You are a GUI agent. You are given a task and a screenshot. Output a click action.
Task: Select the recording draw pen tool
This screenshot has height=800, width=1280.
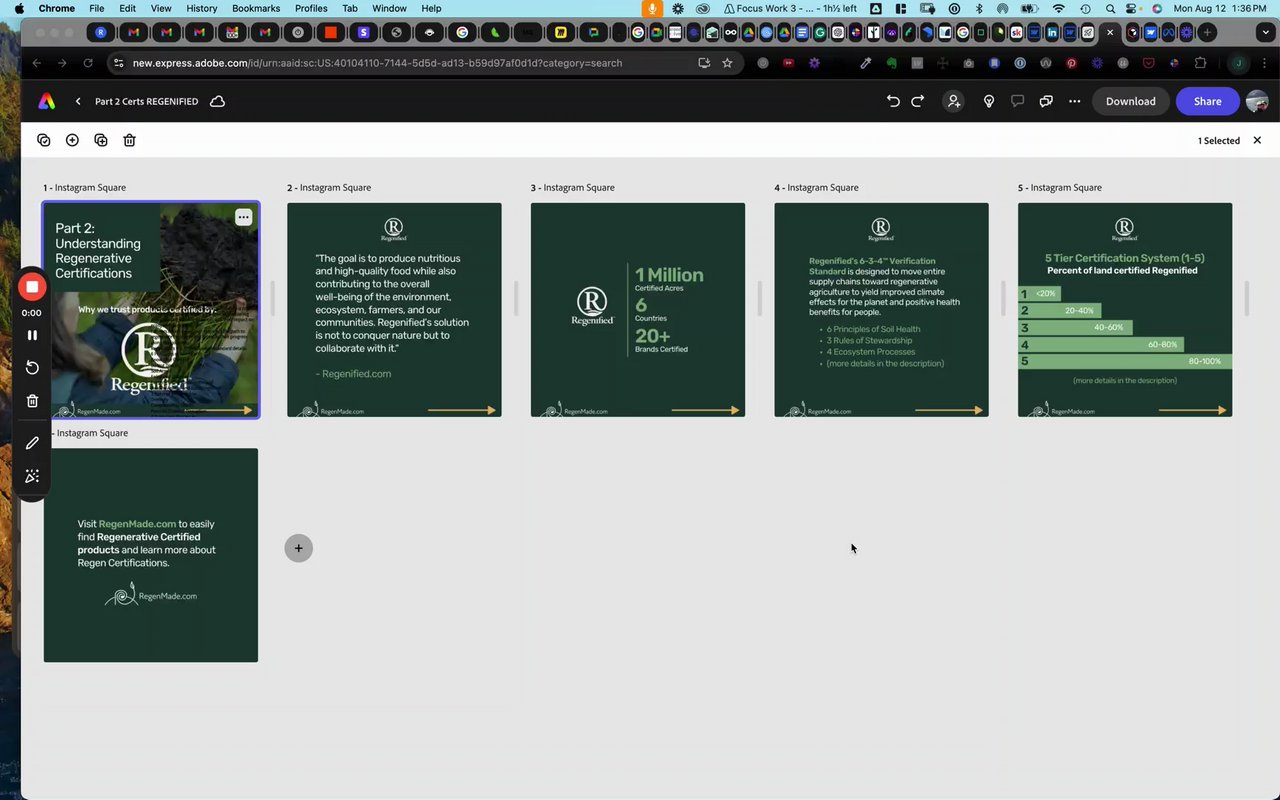coord(32,443)
